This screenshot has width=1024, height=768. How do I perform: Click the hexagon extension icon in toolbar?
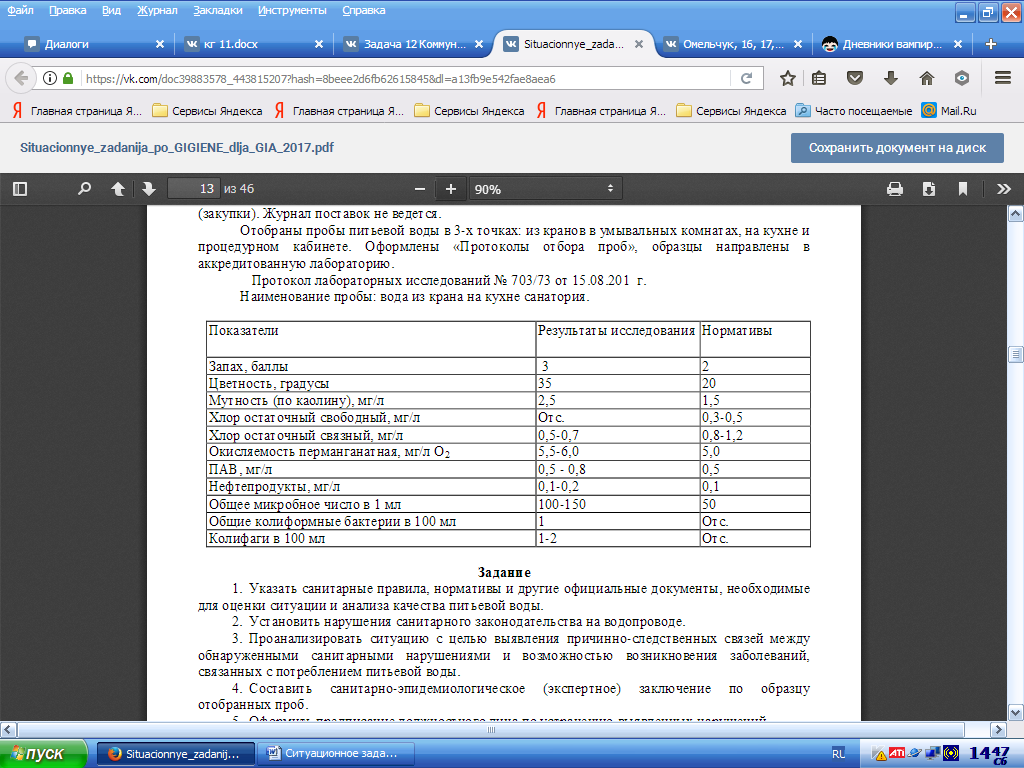[961, 78]
